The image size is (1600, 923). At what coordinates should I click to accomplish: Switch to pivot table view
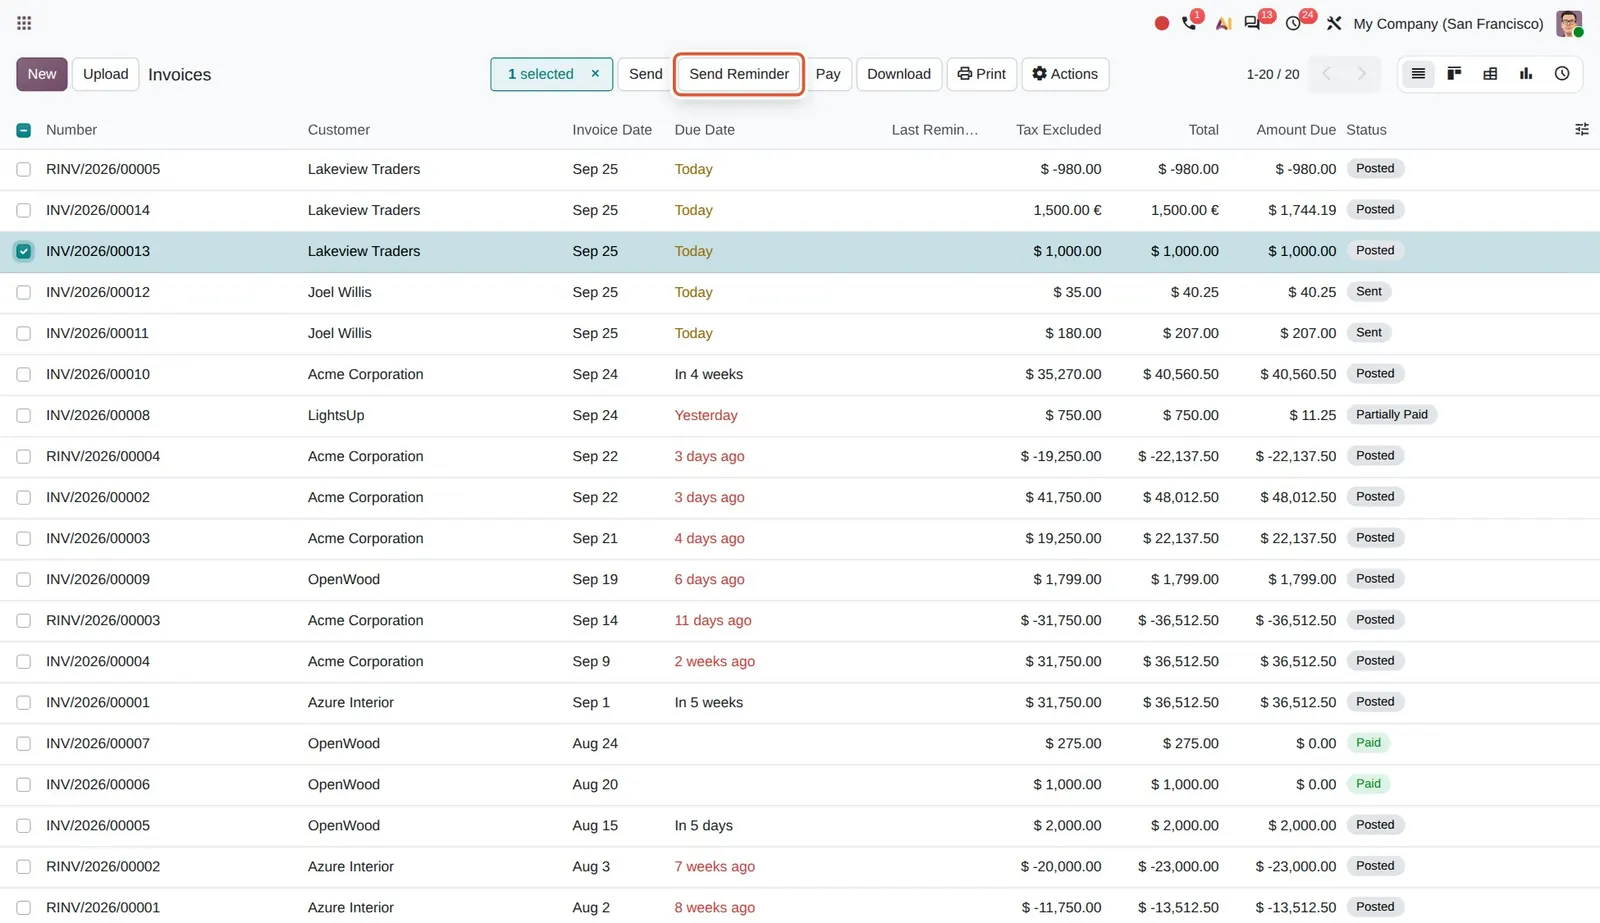click(1490, 73)
